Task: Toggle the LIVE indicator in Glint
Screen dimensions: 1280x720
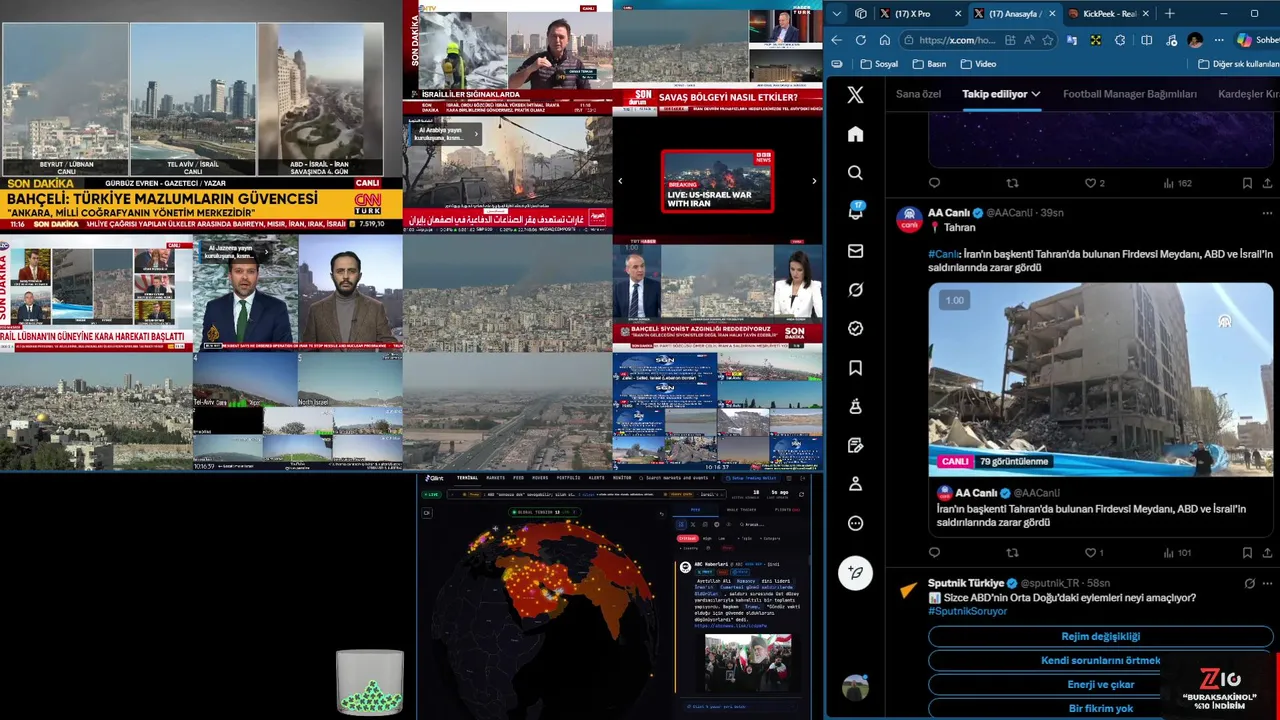Action: [431, 494]
